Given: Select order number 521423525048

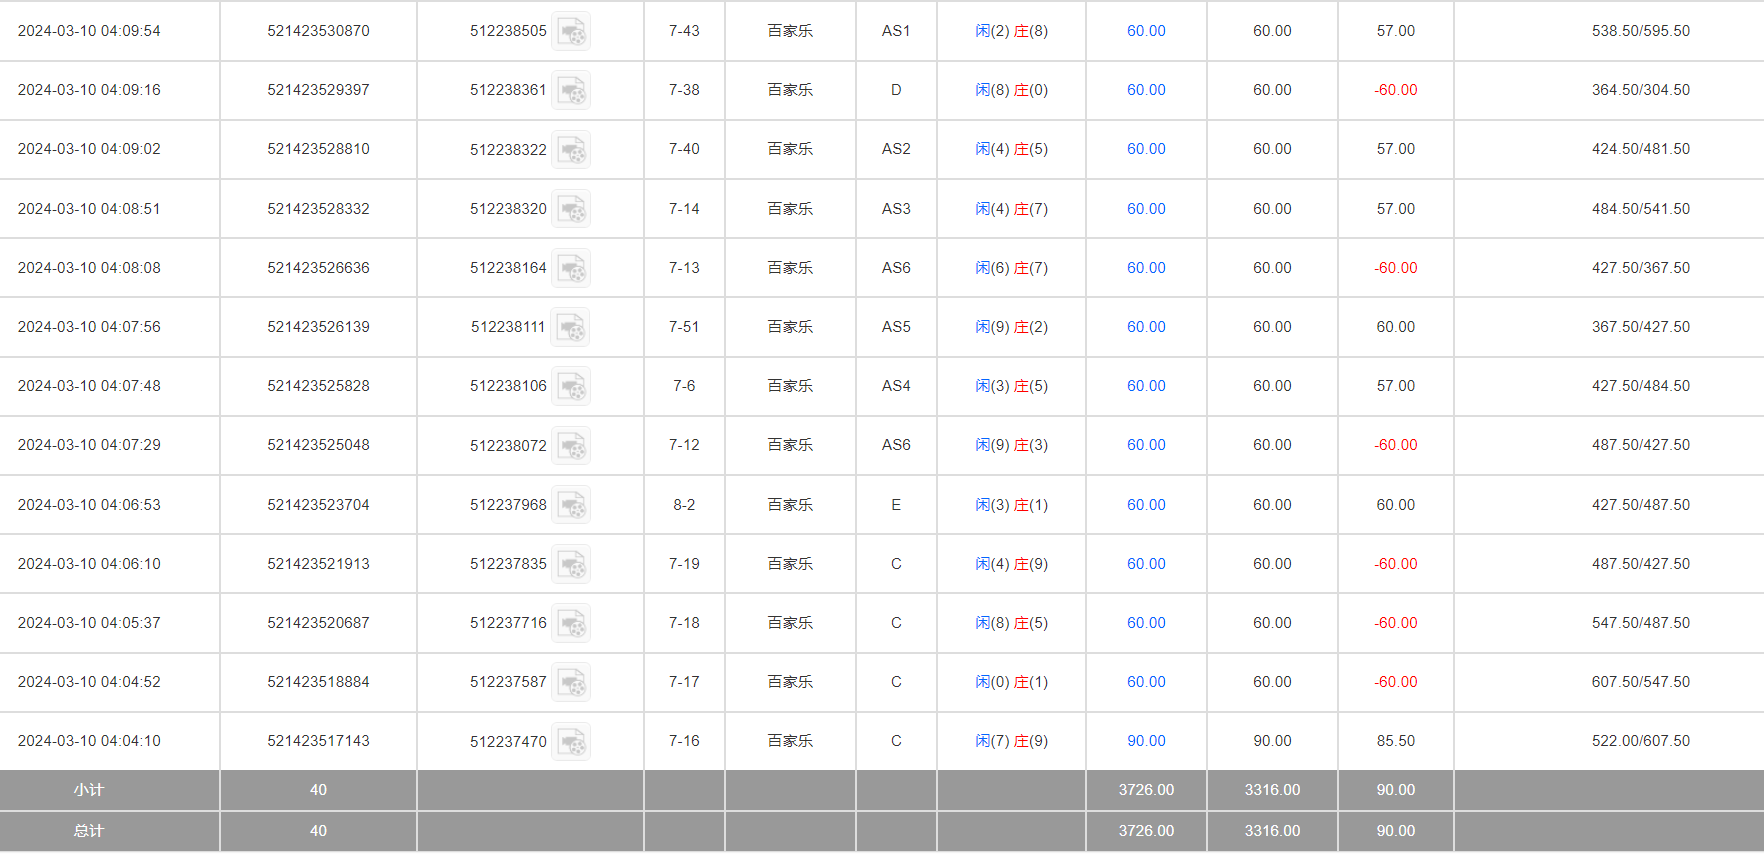Looking at the screenshot, I should pos(318,445).
